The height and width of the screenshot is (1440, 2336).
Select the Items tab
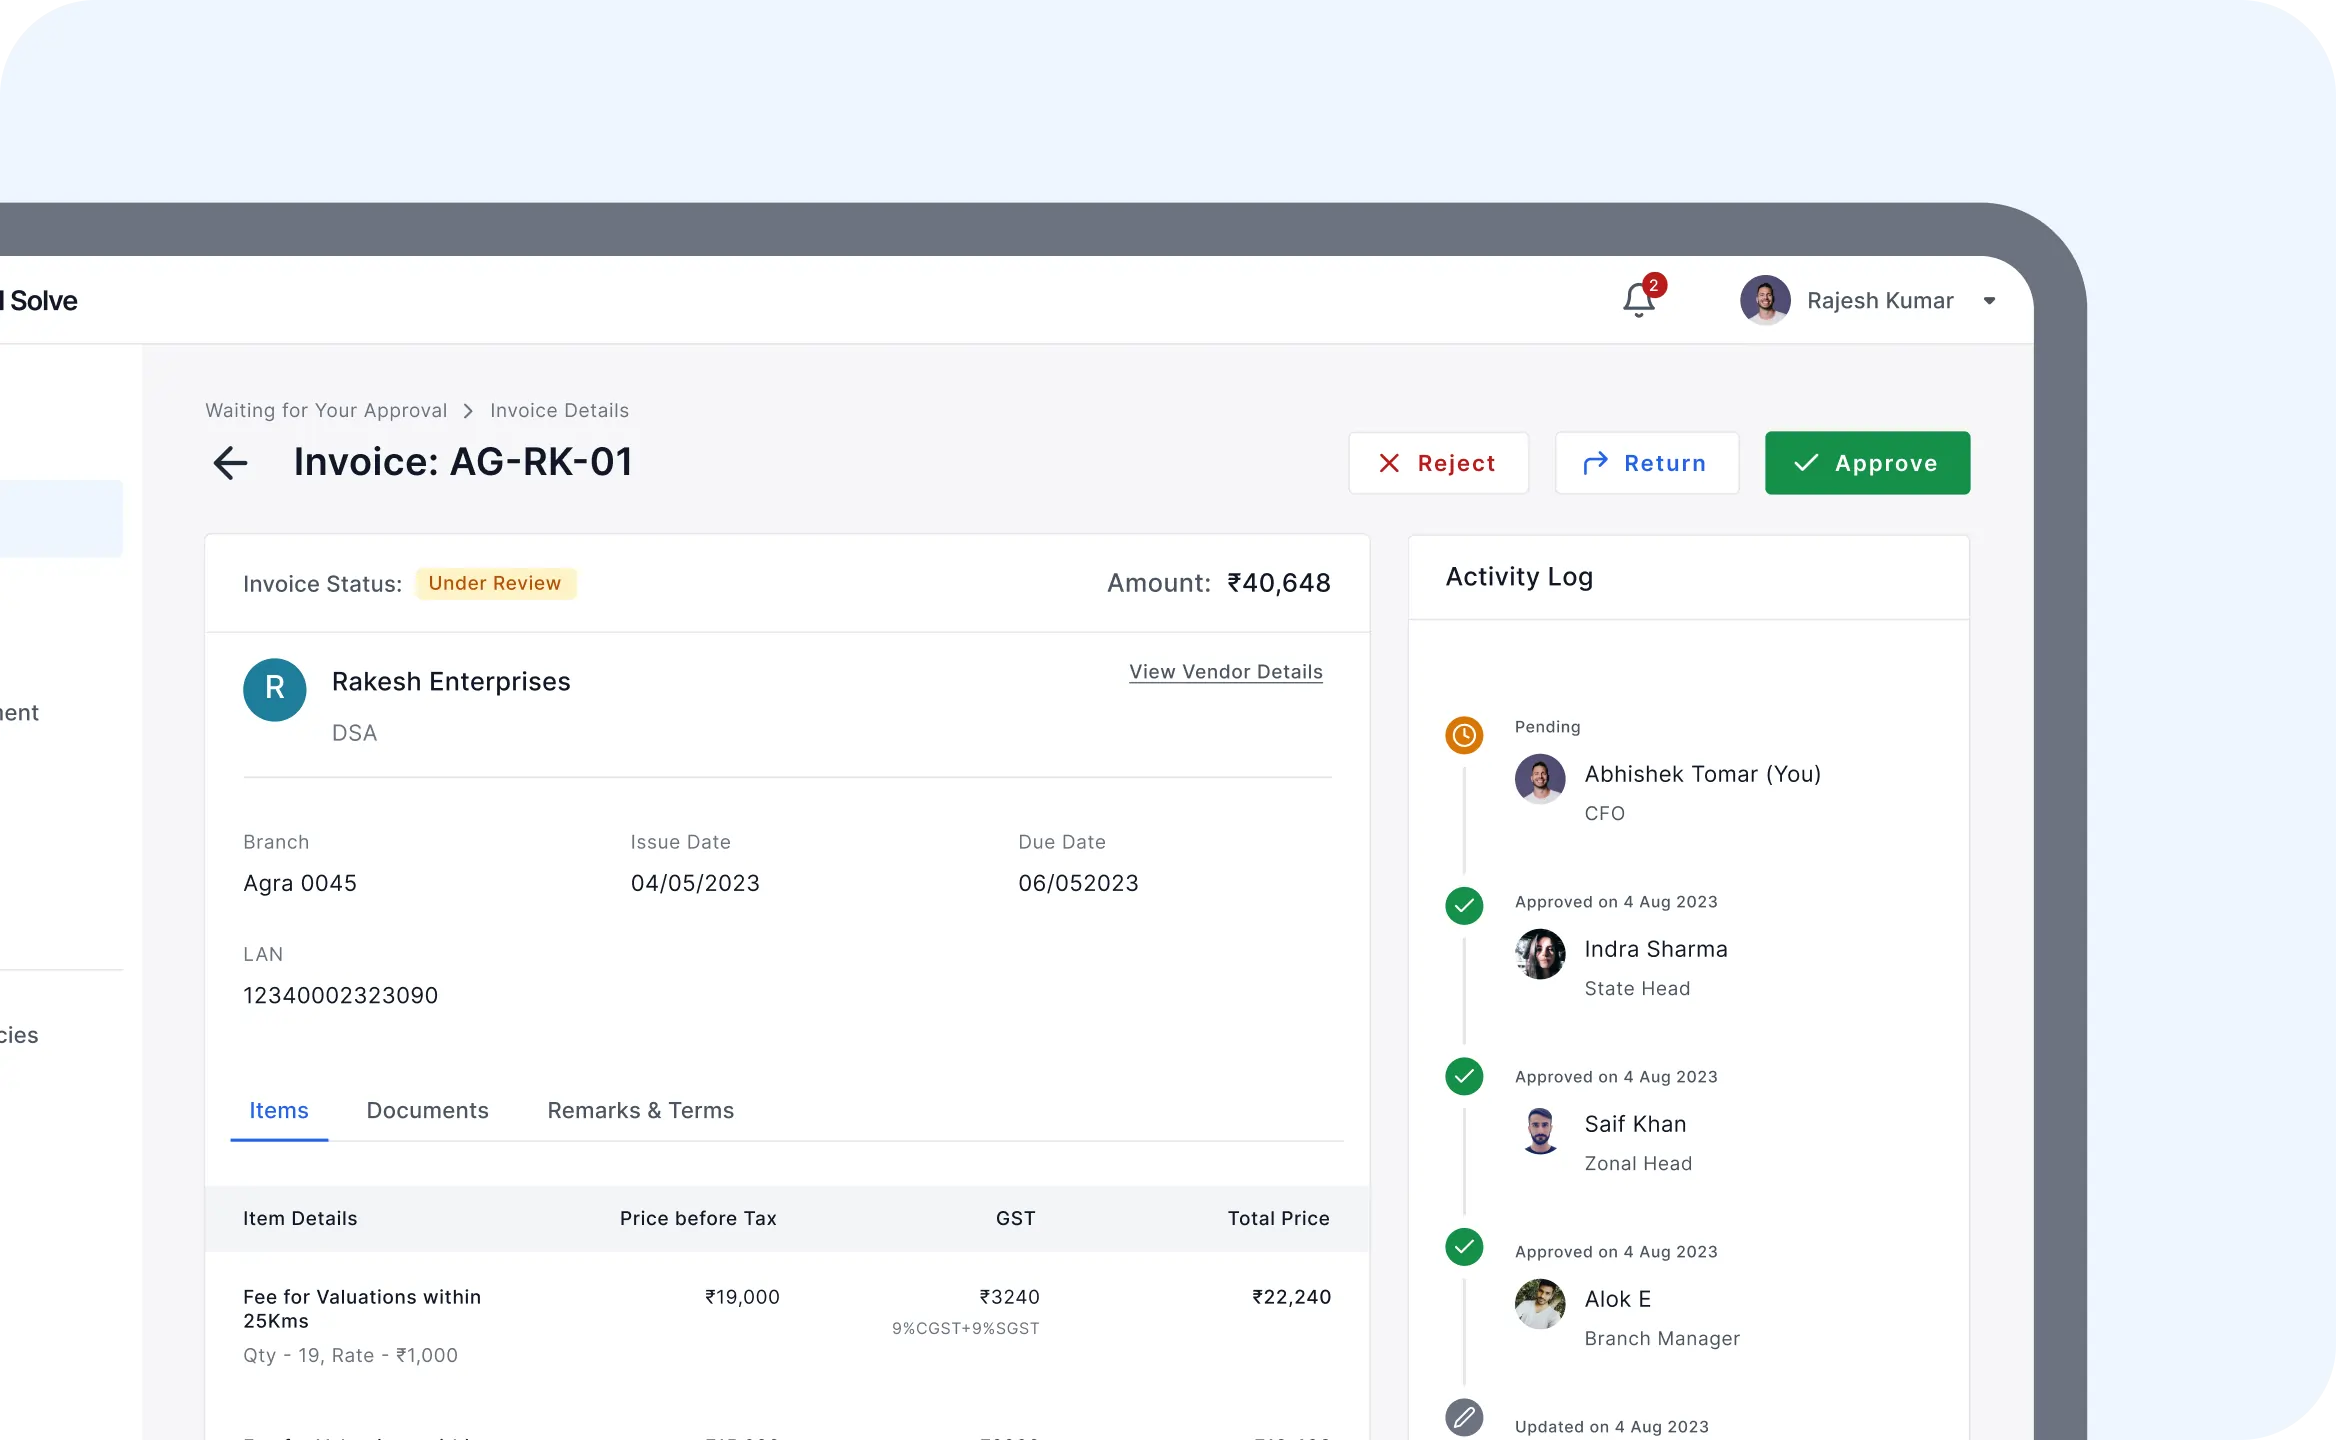(278, 1111)
